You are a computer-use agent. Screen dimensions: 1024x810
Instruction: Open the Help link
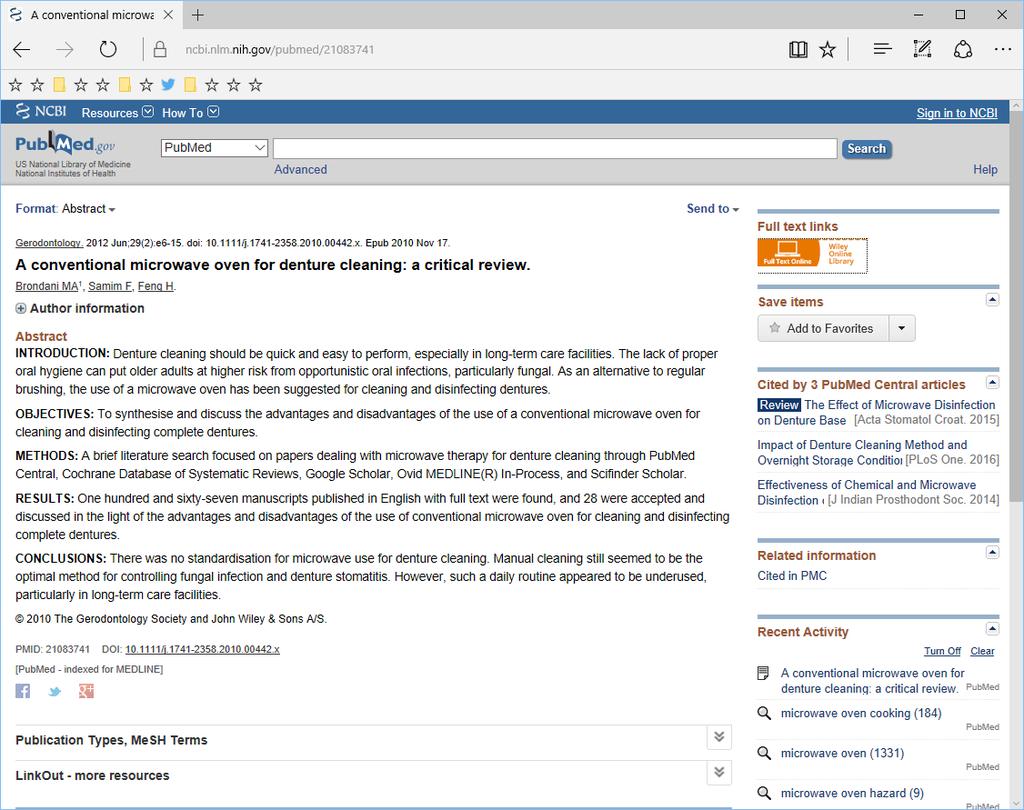(x=985, y=170)
